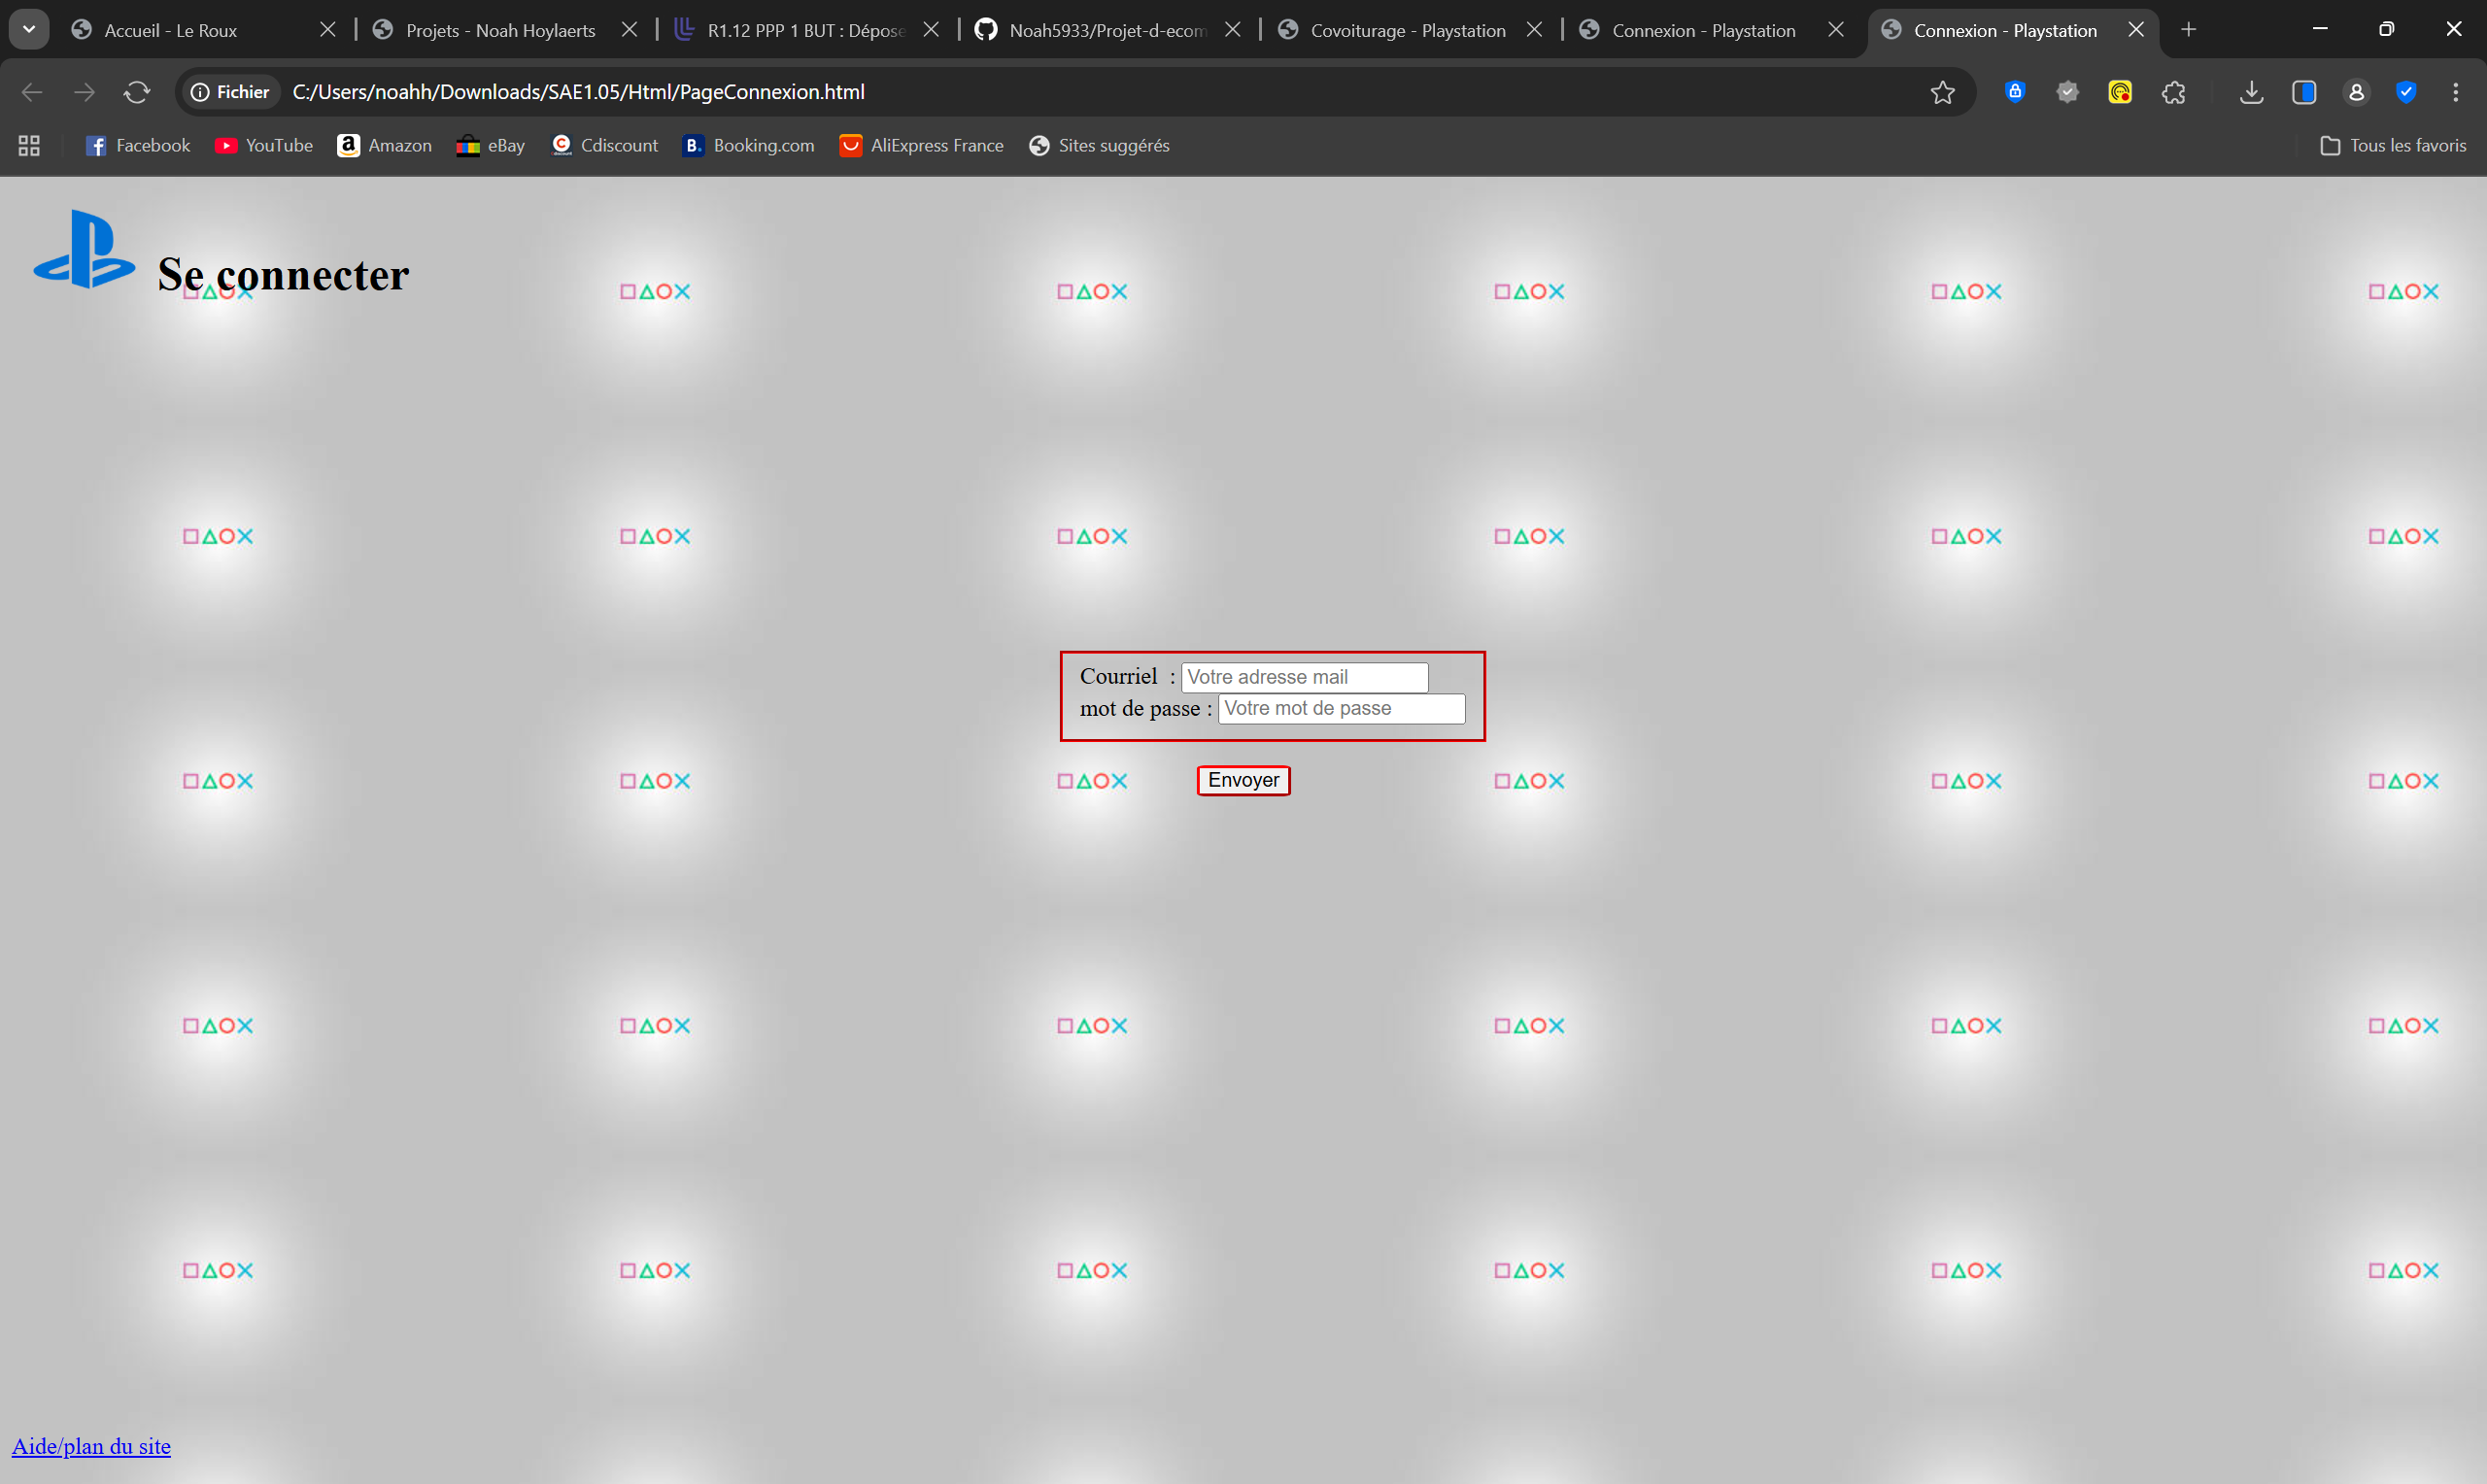Open the tab search dropdown arrow
The height and width of the screenshot is (1484, 2487).
[x=29, y=30]
